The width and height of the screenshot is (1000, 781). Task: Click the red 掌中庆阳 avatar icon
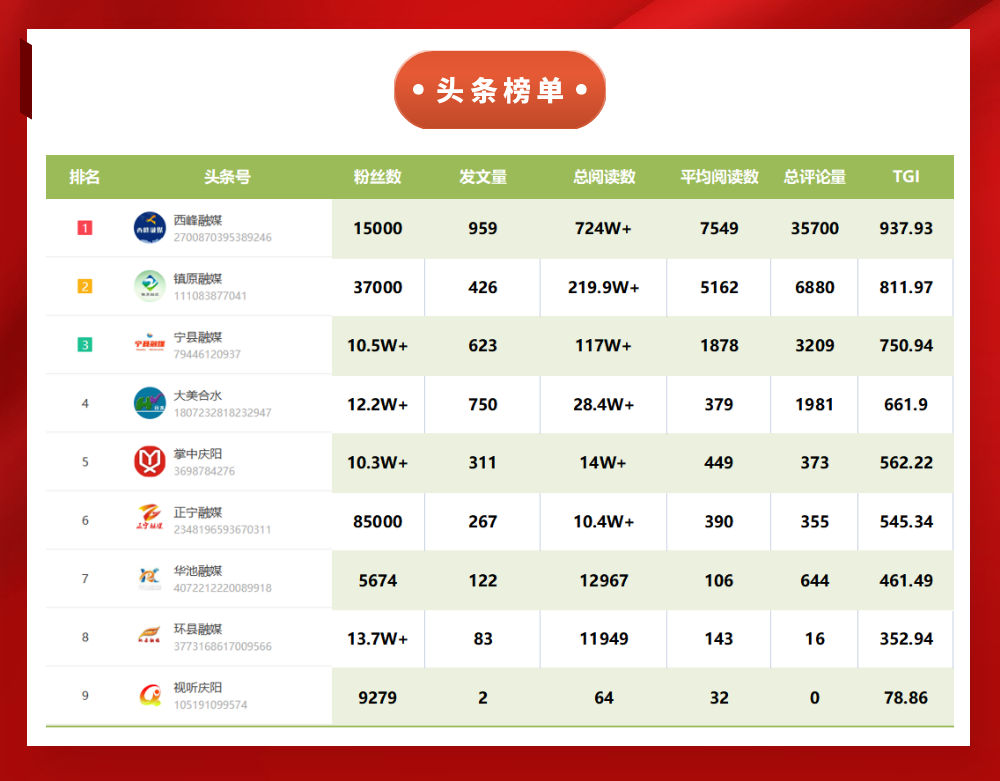pos(150,462)
